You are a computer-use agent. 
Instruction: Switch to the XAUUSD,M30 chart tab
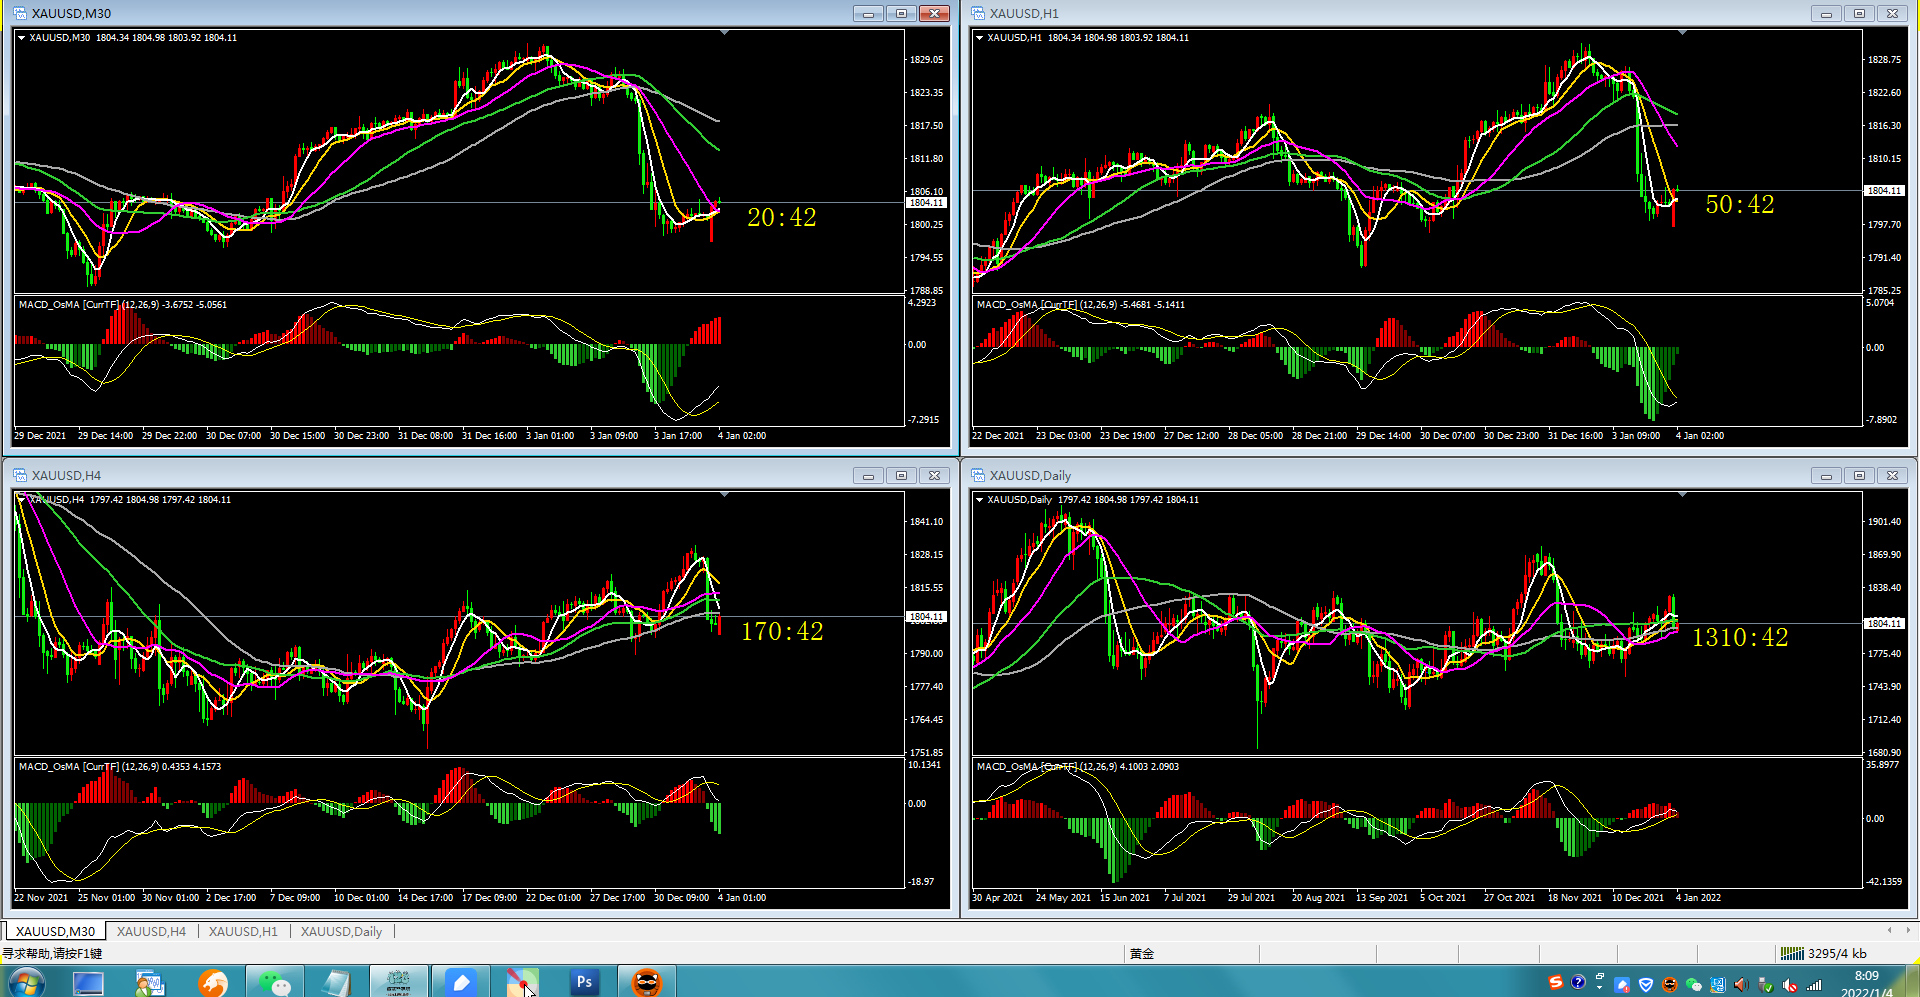(55, 931)
